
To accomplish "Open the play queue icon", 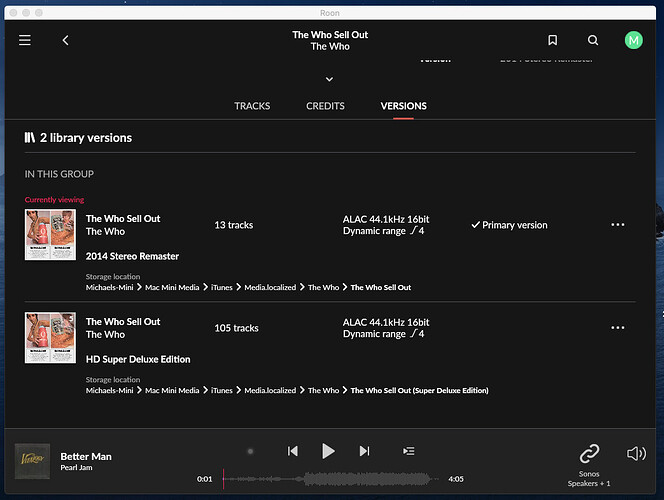I will click(x=409, y=451).
